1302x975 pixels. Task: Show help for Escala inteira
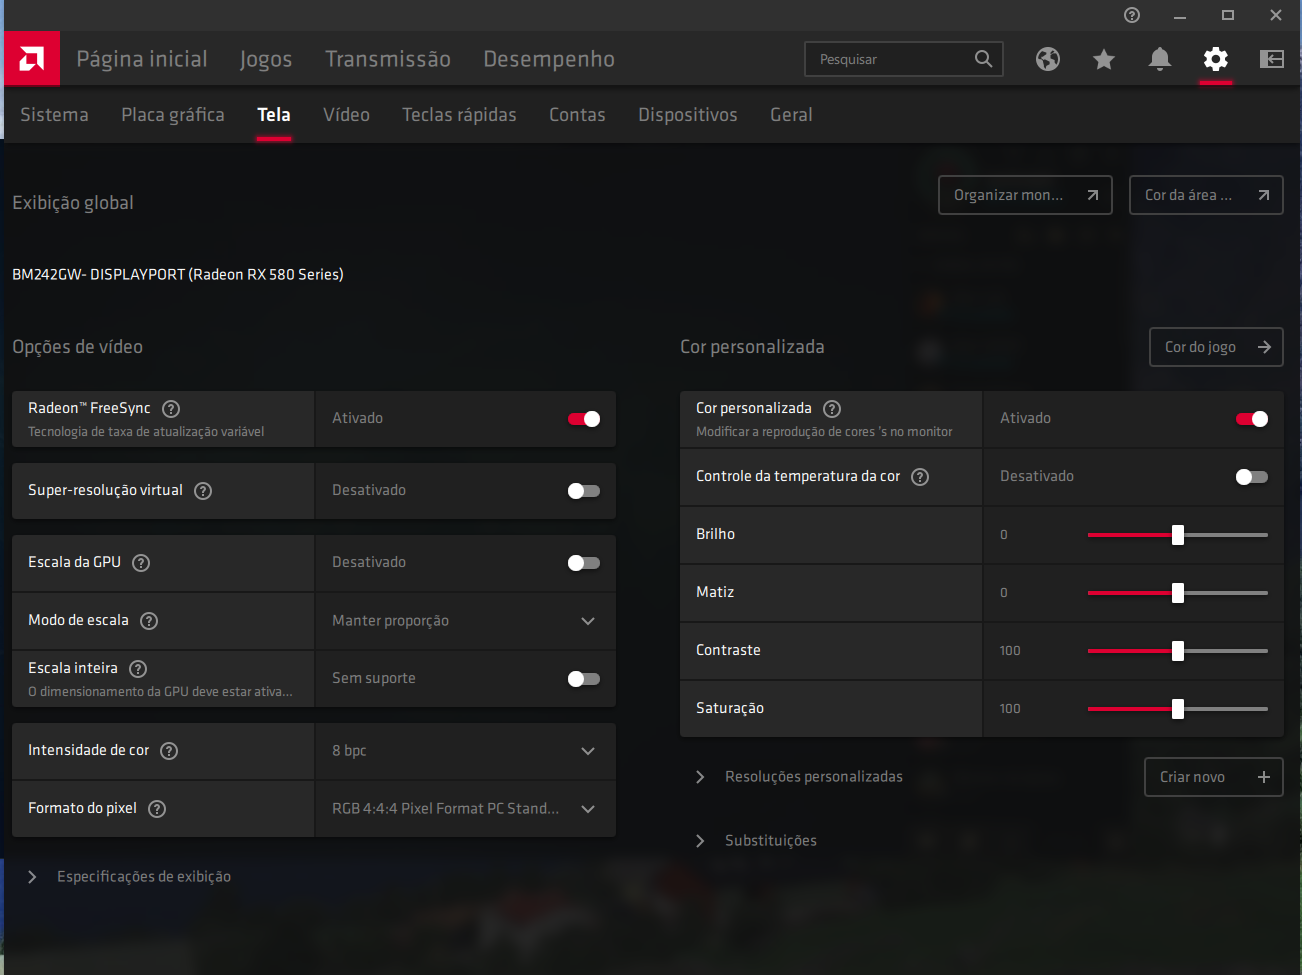[x=138, y=668]
